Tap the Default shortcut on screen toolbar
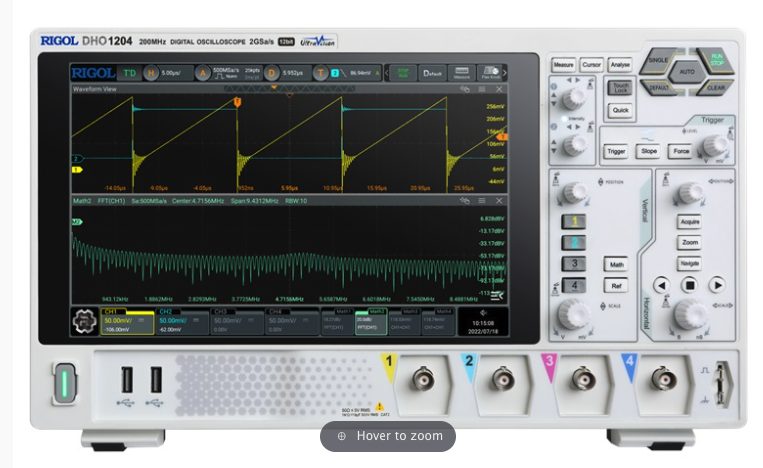 pos(432,73)
